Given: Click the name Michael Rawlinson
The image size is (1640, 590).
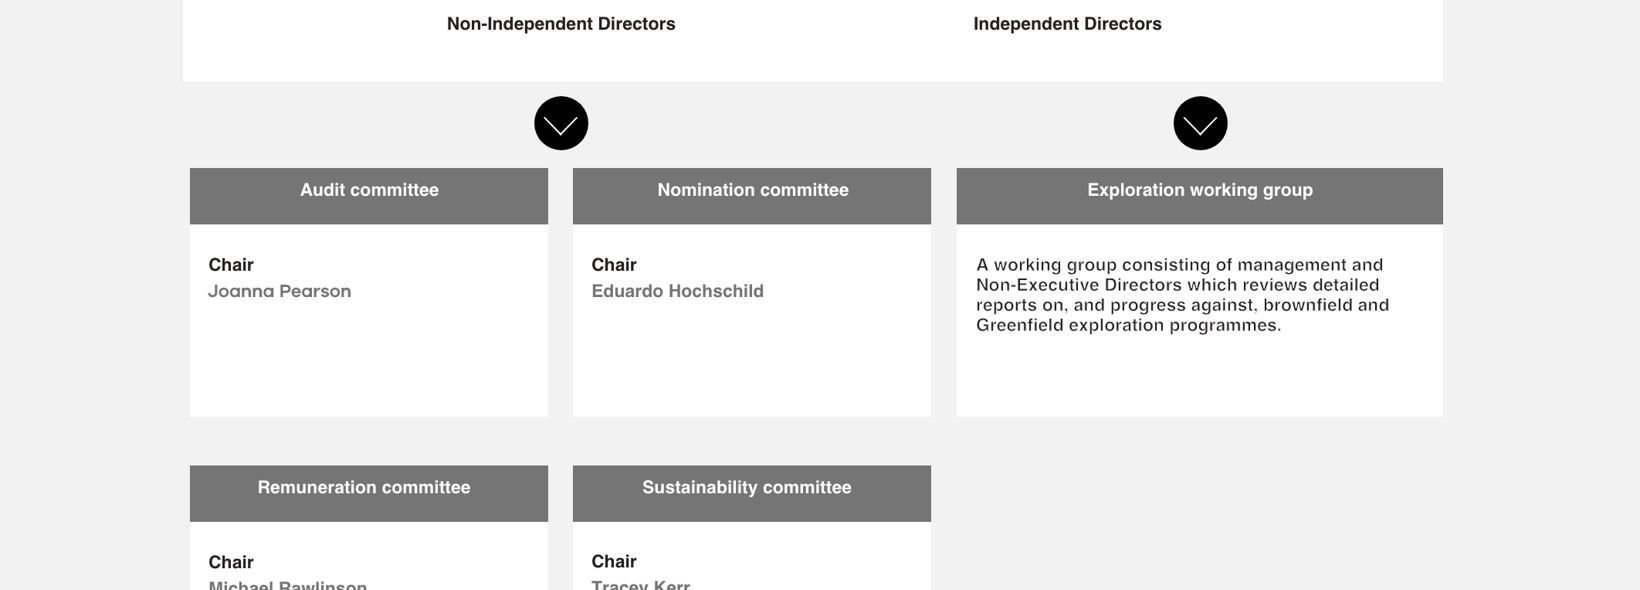Looking at the screenshot, I should 288,584.
